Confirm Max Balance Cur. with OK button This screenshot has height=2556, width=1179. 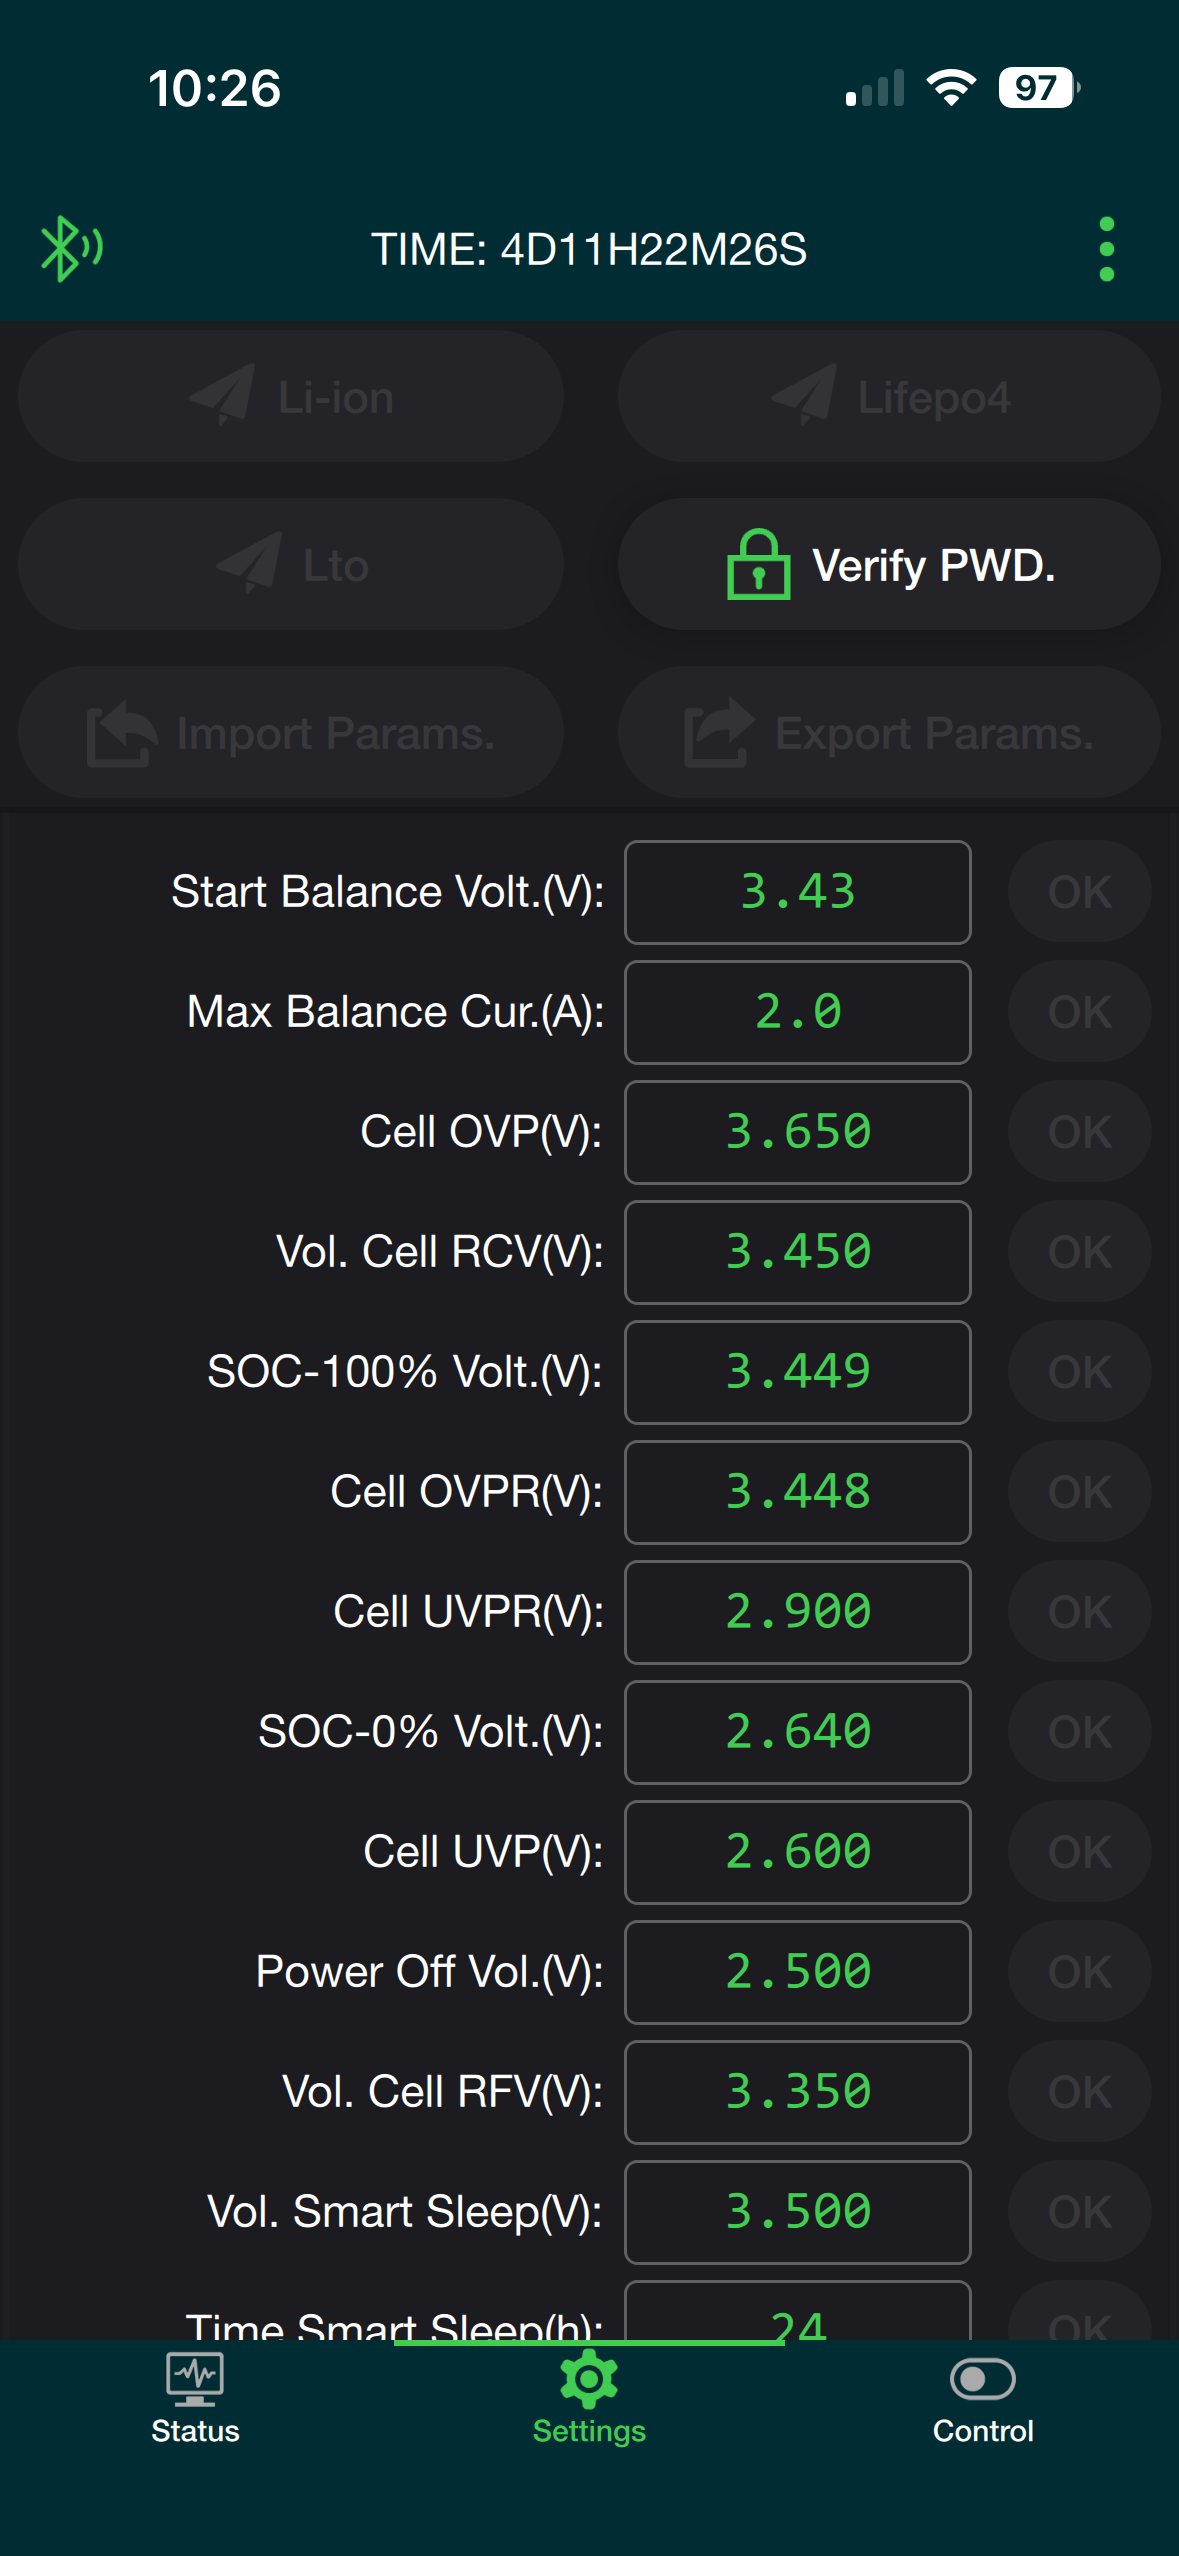click(1080, 1012)
